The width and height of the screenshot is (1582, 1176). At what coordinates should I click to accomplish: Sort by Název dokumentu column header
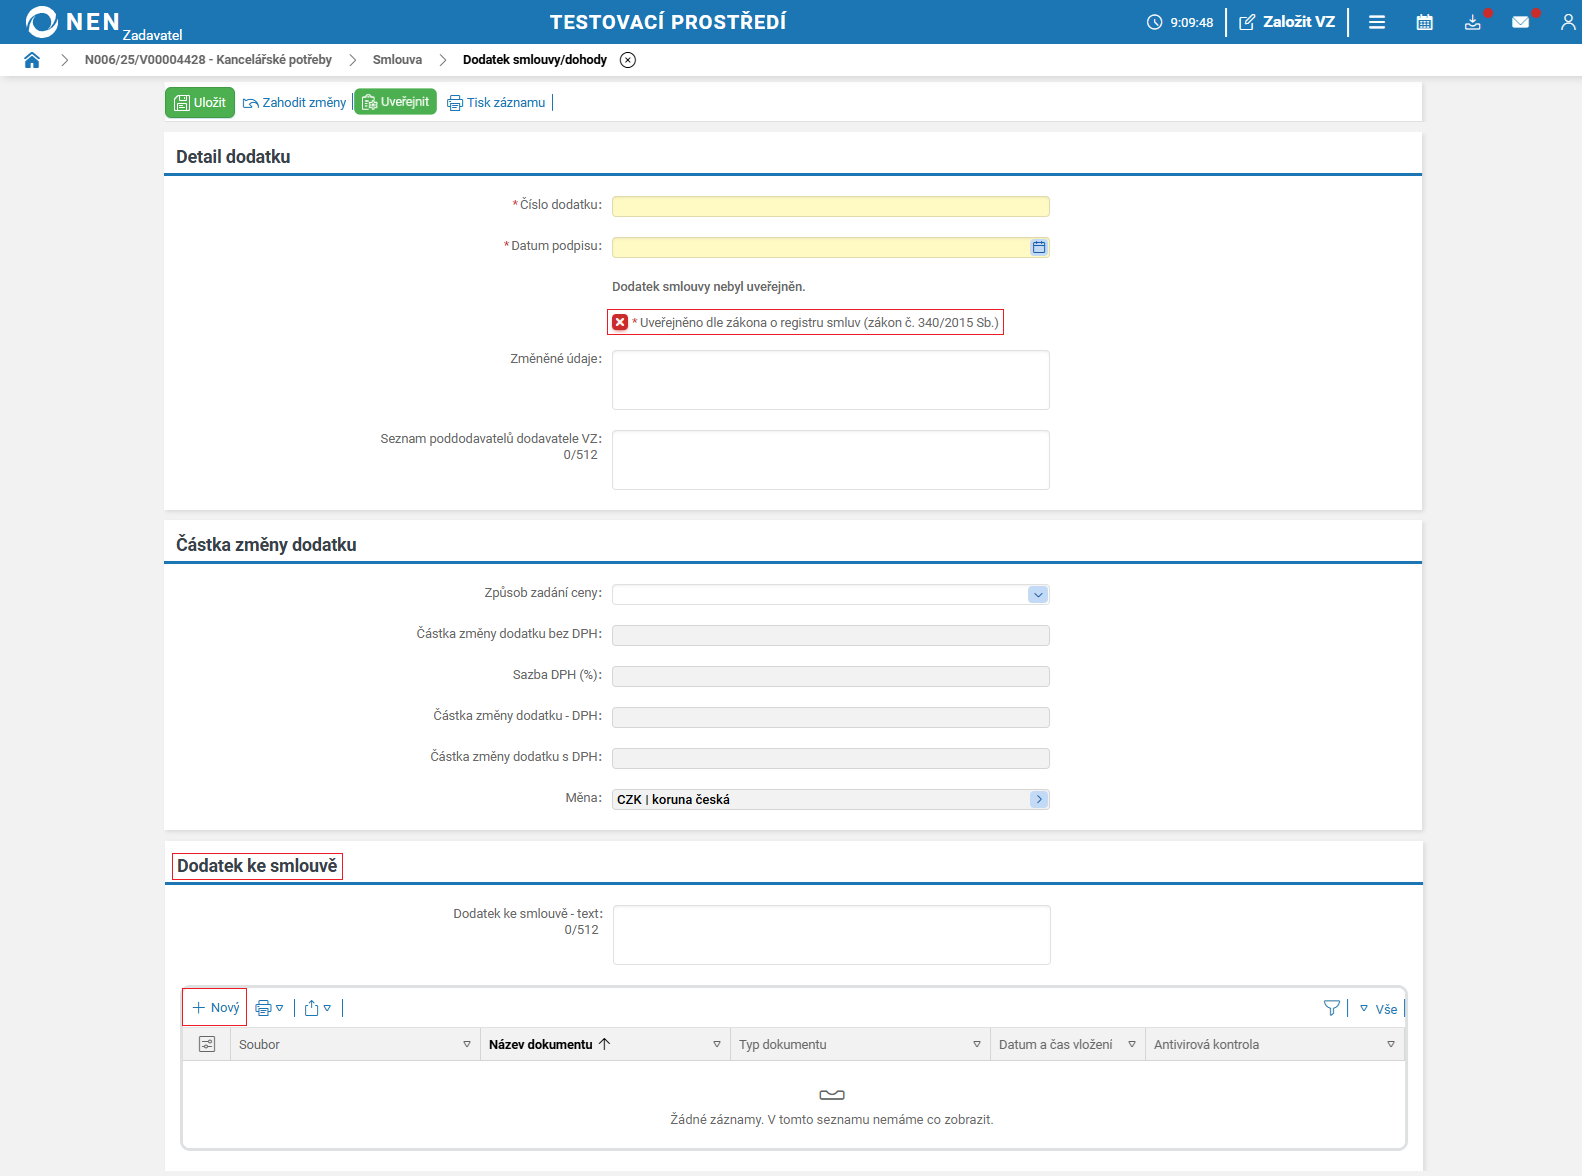tap(541, 1044)
